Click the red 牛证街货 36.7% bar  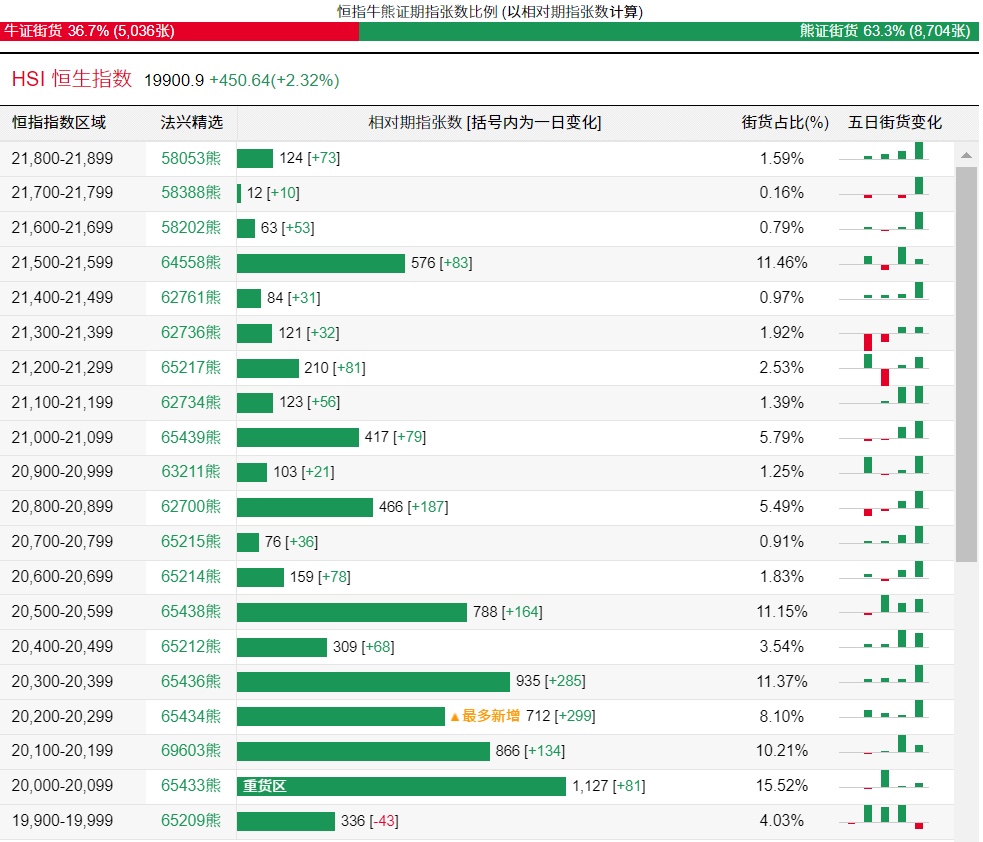(x=179, y=31)
